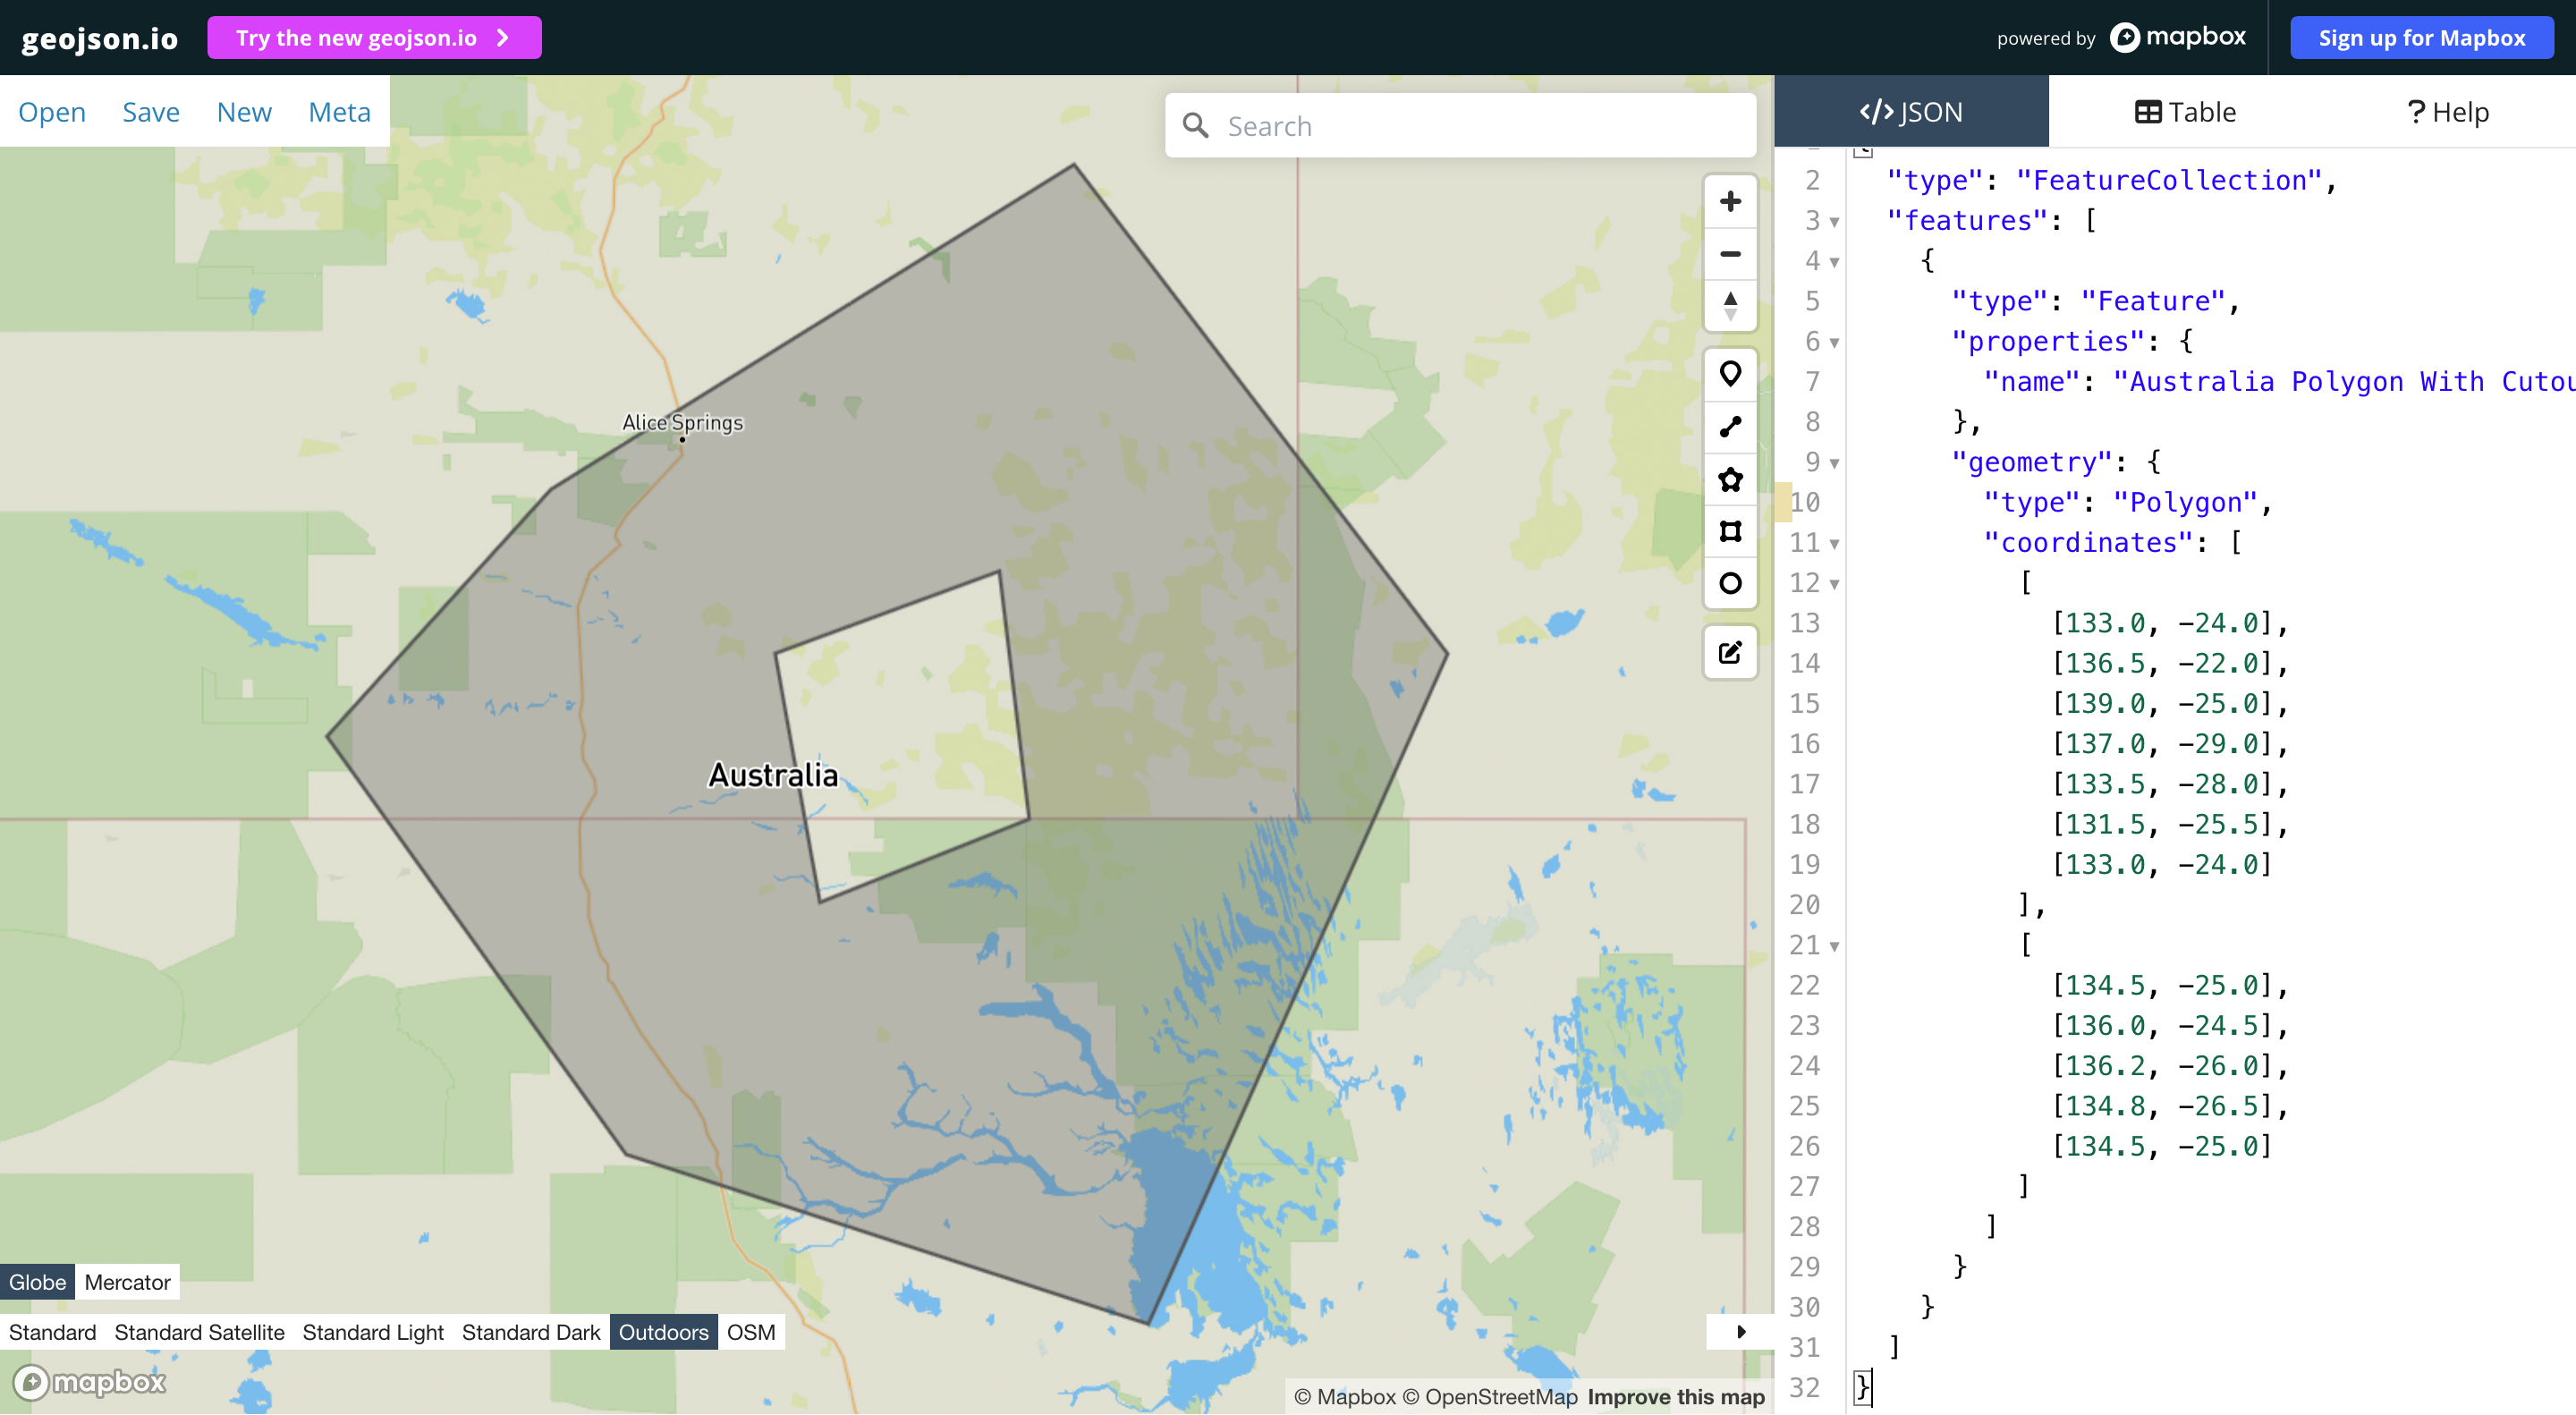
Task: Choose the Standard Satellite style
Action: [x=199, y=1332]
